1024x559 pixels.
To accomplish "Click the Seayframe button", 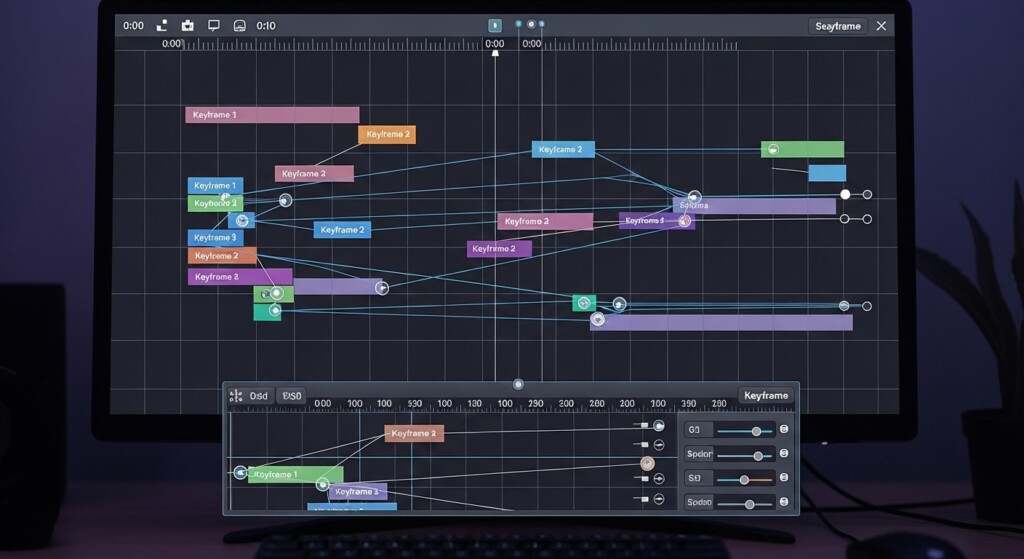I will (x=838, y=26).
